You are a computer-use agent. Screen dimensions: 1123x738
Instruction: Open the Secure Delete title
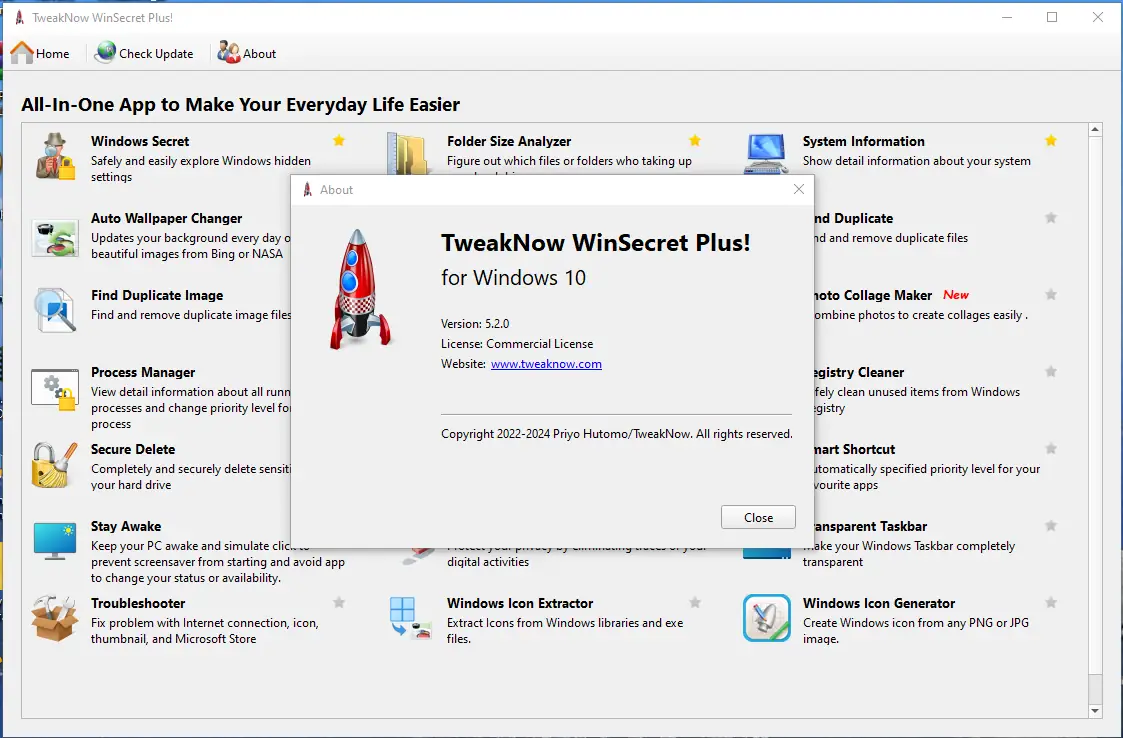133,449
